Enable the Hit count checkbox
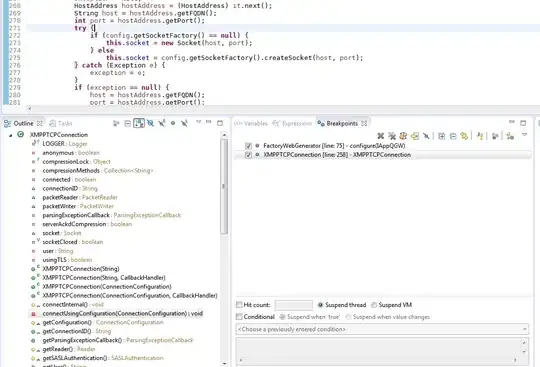This screenshot has height=367, width=540. click(x=239, y=305)
